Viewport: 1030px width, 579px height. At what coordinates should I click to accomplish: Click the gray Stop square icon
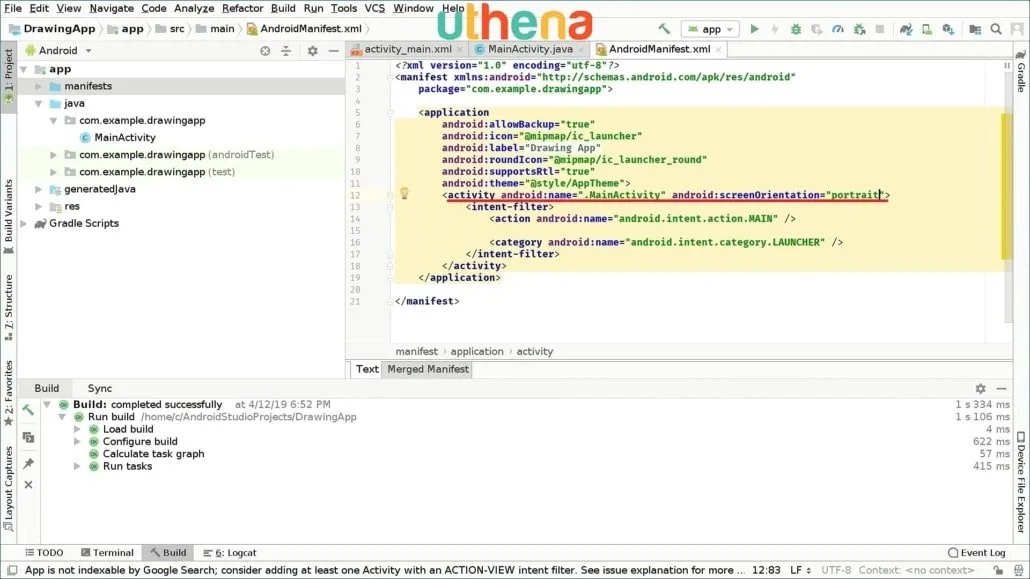point(880,29)
